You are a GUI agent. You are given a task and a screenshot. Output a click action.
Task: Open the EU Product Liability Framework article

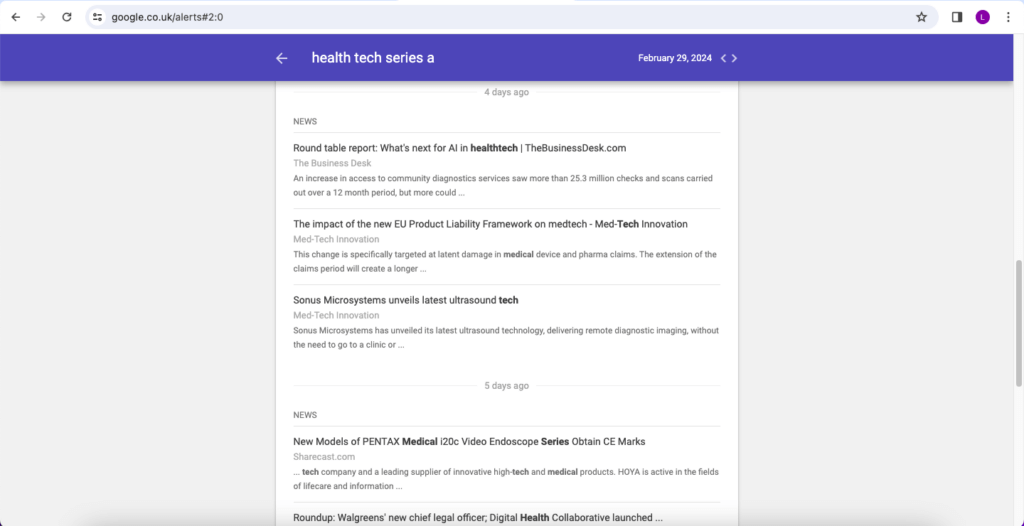490,224
